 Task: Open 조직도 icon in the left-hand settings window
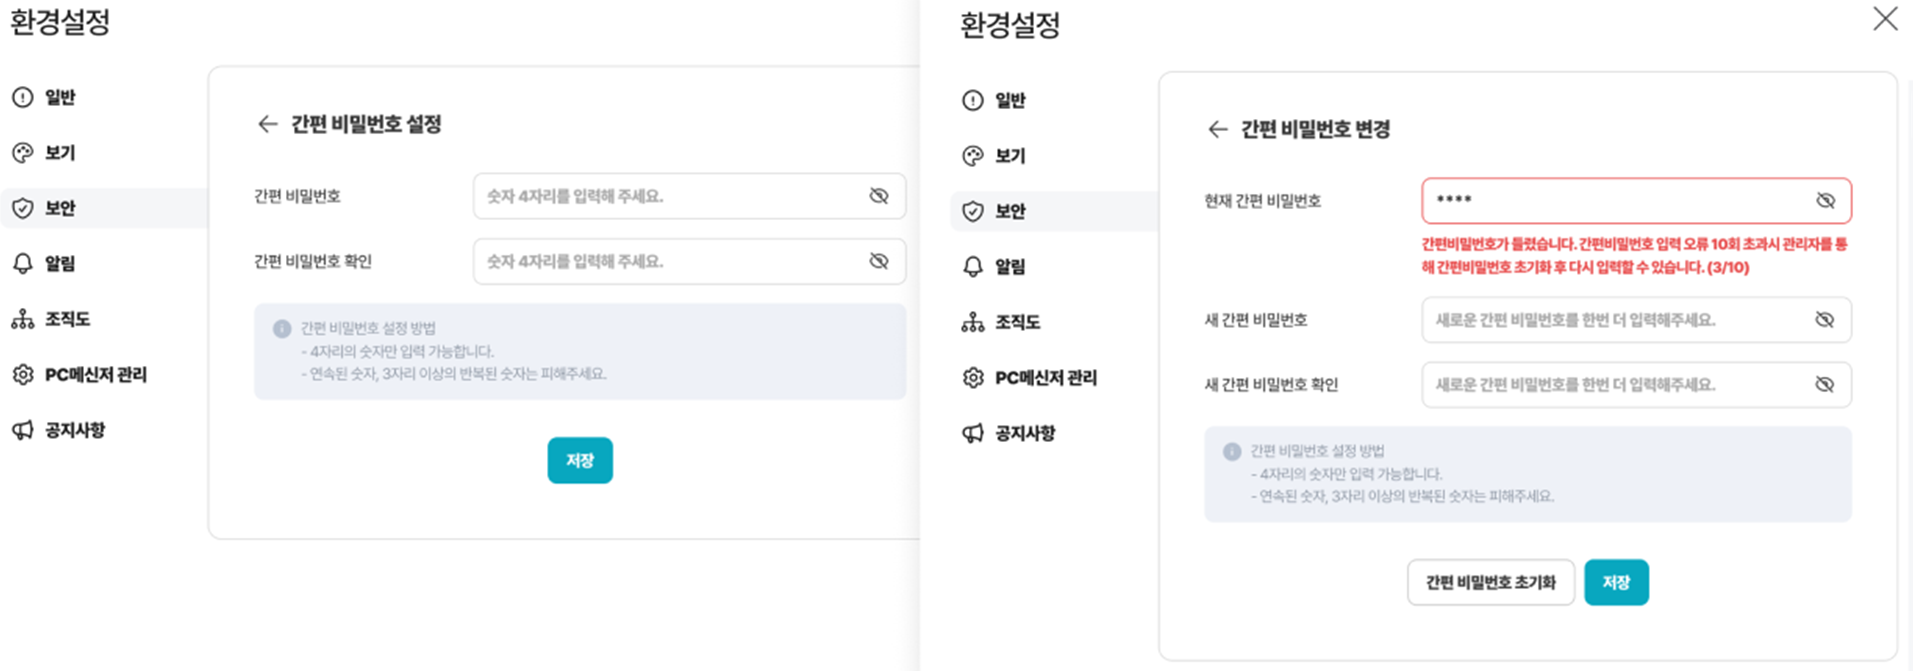tap(23, 319)
